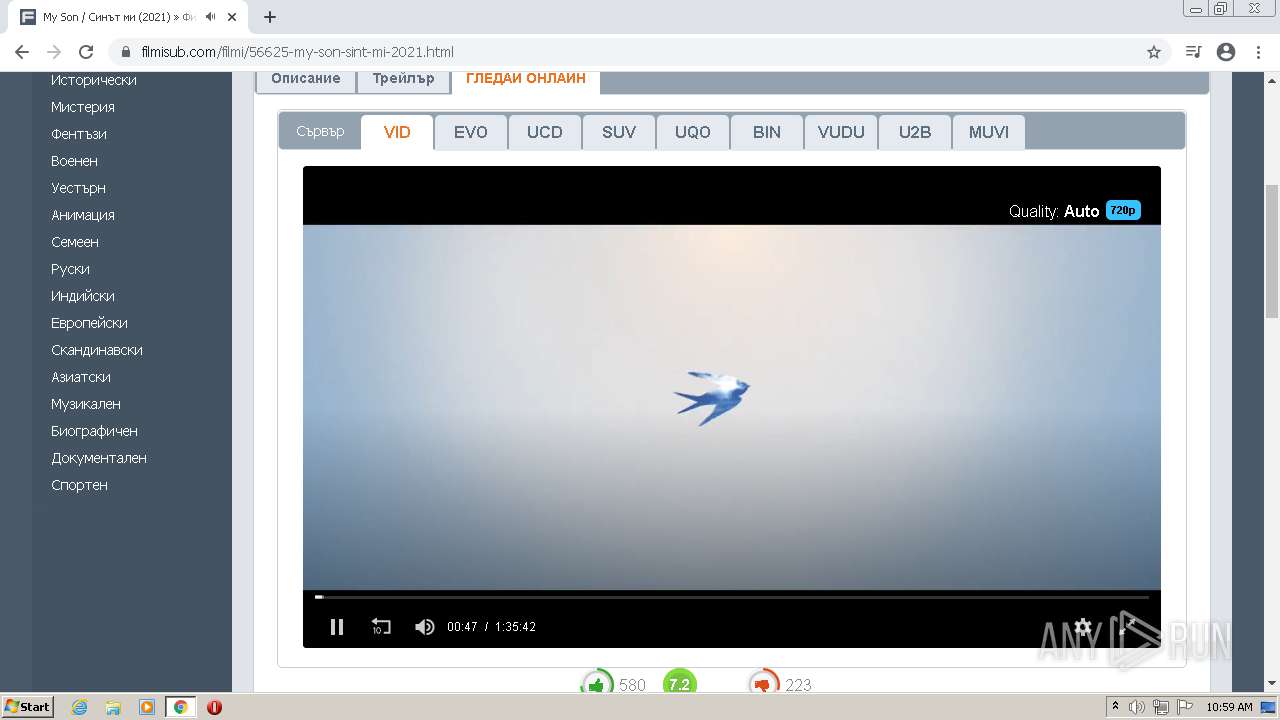Mute audio on the My Son tab
The height and width of the screenshot is (720, 1280).
click(211, 17)
